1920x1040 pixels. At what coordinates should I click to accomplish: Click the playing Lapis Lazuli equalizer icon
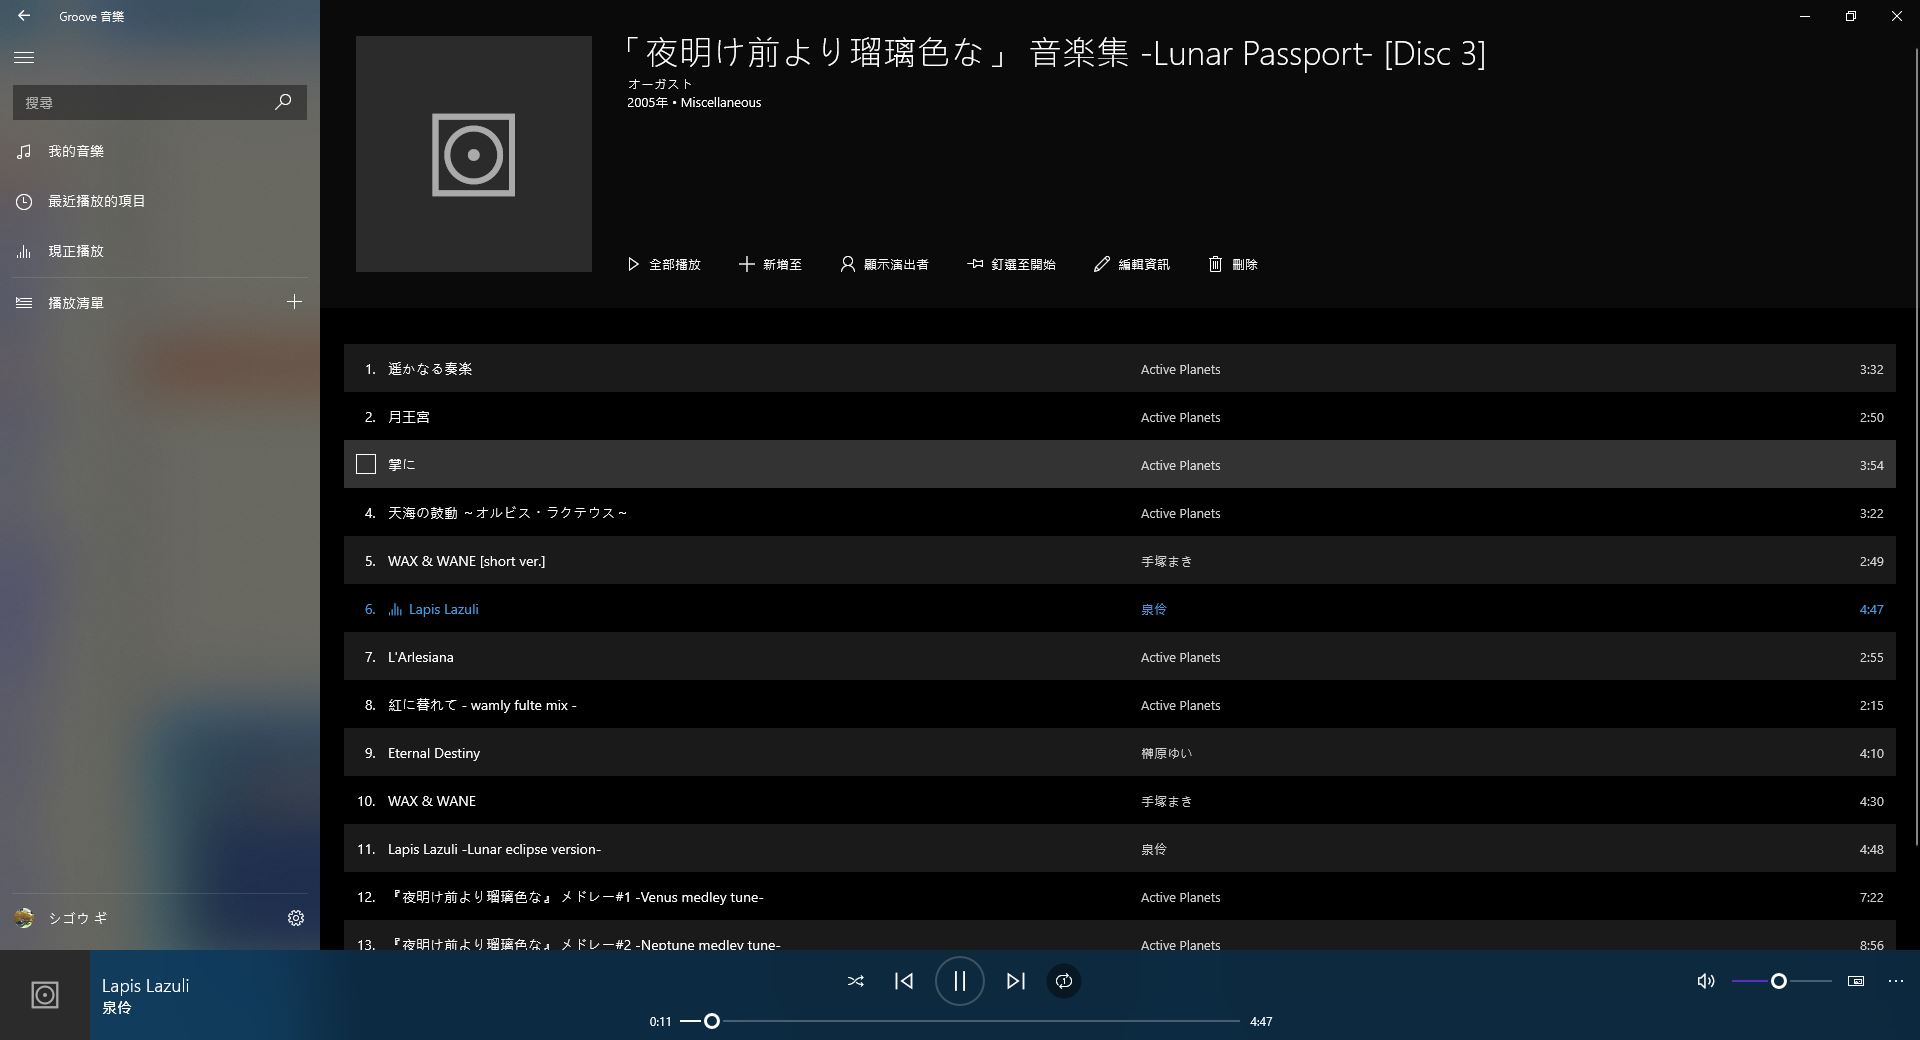tap(395, 609)
